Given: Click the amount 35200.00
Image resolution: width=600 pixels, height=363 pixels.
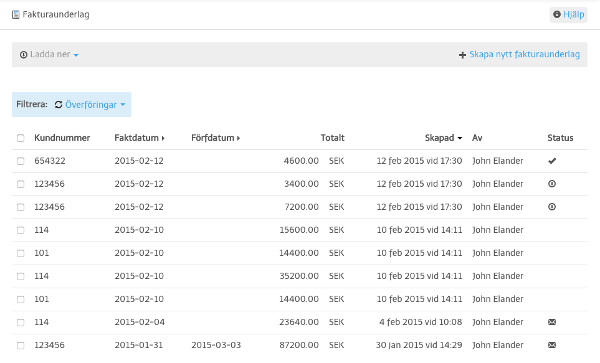Looking at the screenshot, I should click(x=299, y=276).
